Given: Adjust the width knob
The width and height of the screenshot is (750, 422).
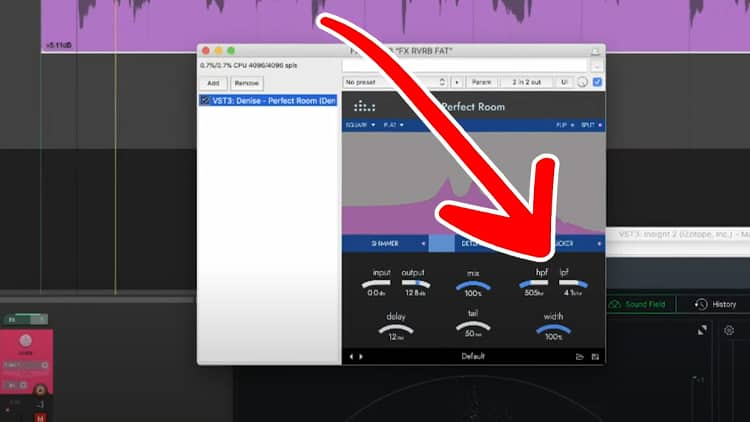Looking at the screenshot, I should point(553,329).
